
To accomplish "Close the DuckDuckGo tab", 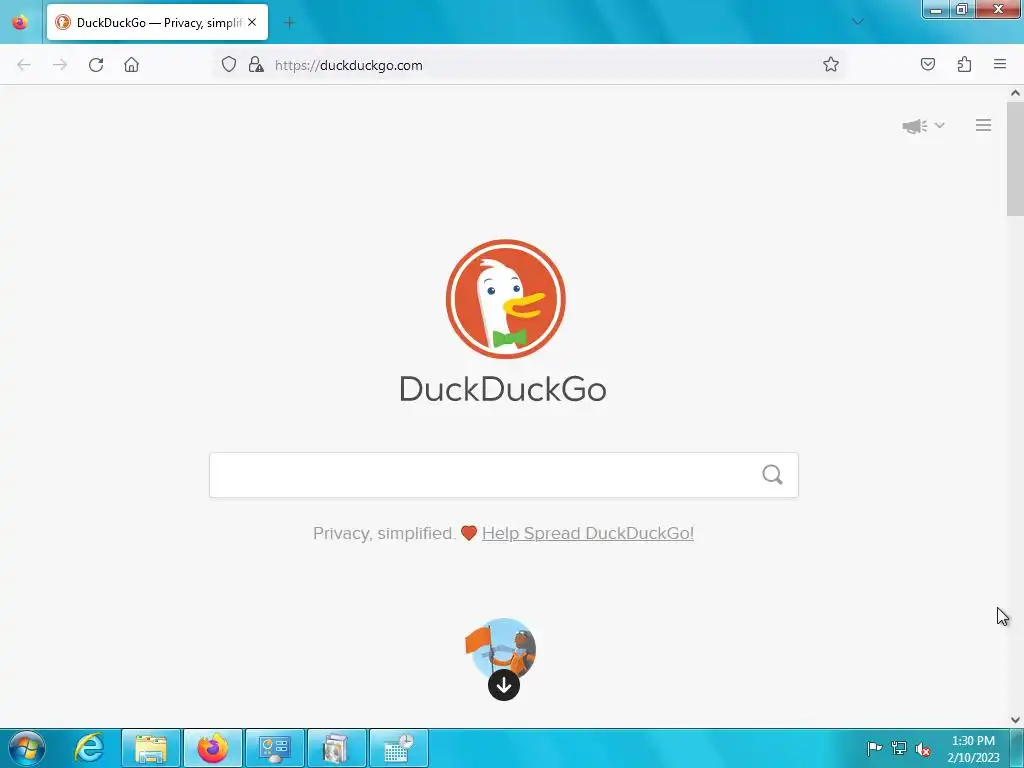I will coord(252,22).
